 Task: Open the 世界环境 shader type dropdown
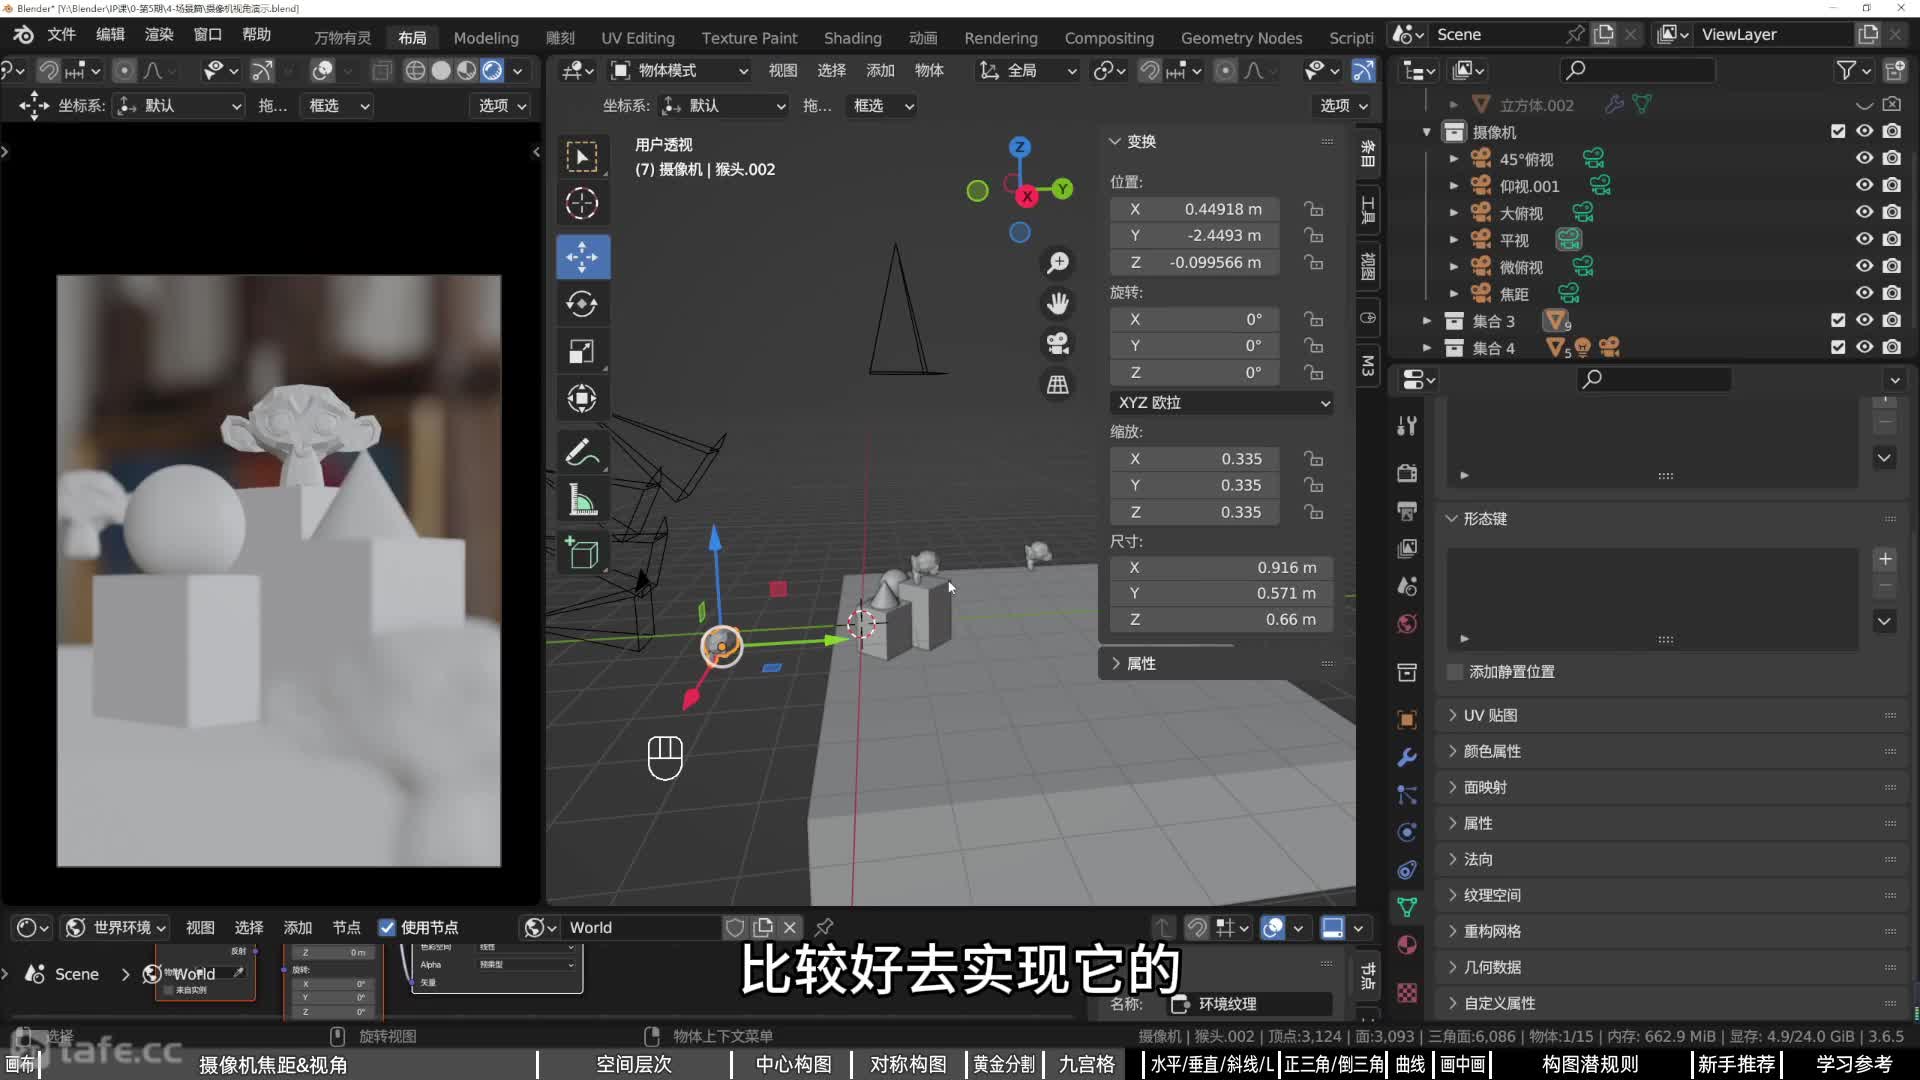(x=116, y=928)
